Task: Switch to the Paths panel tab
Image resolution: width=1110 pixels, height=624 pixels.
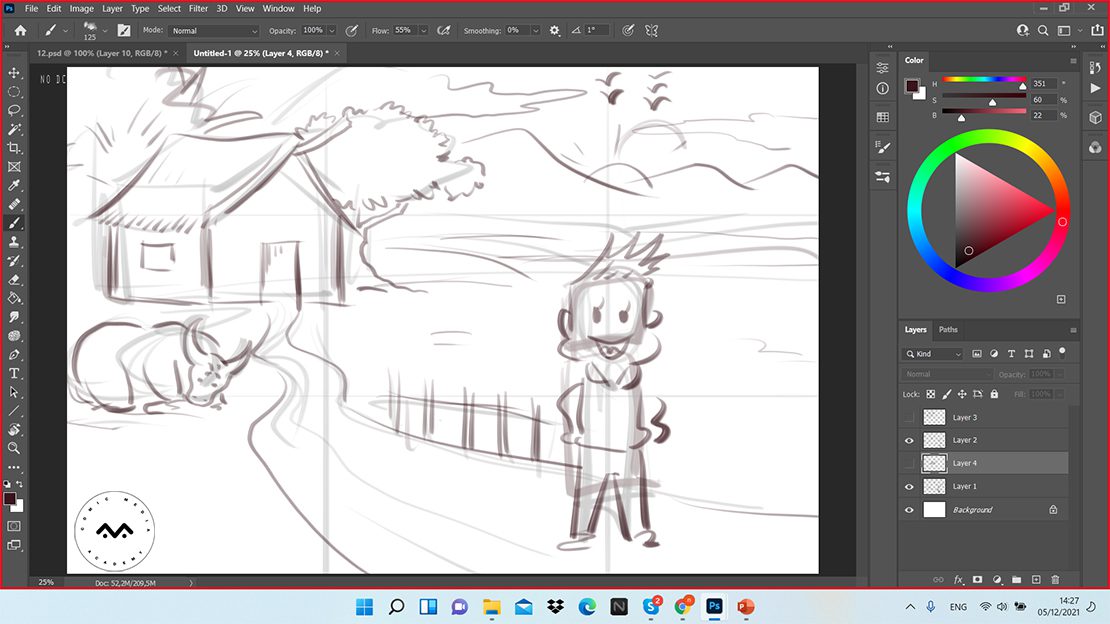Action: point(948,329)
